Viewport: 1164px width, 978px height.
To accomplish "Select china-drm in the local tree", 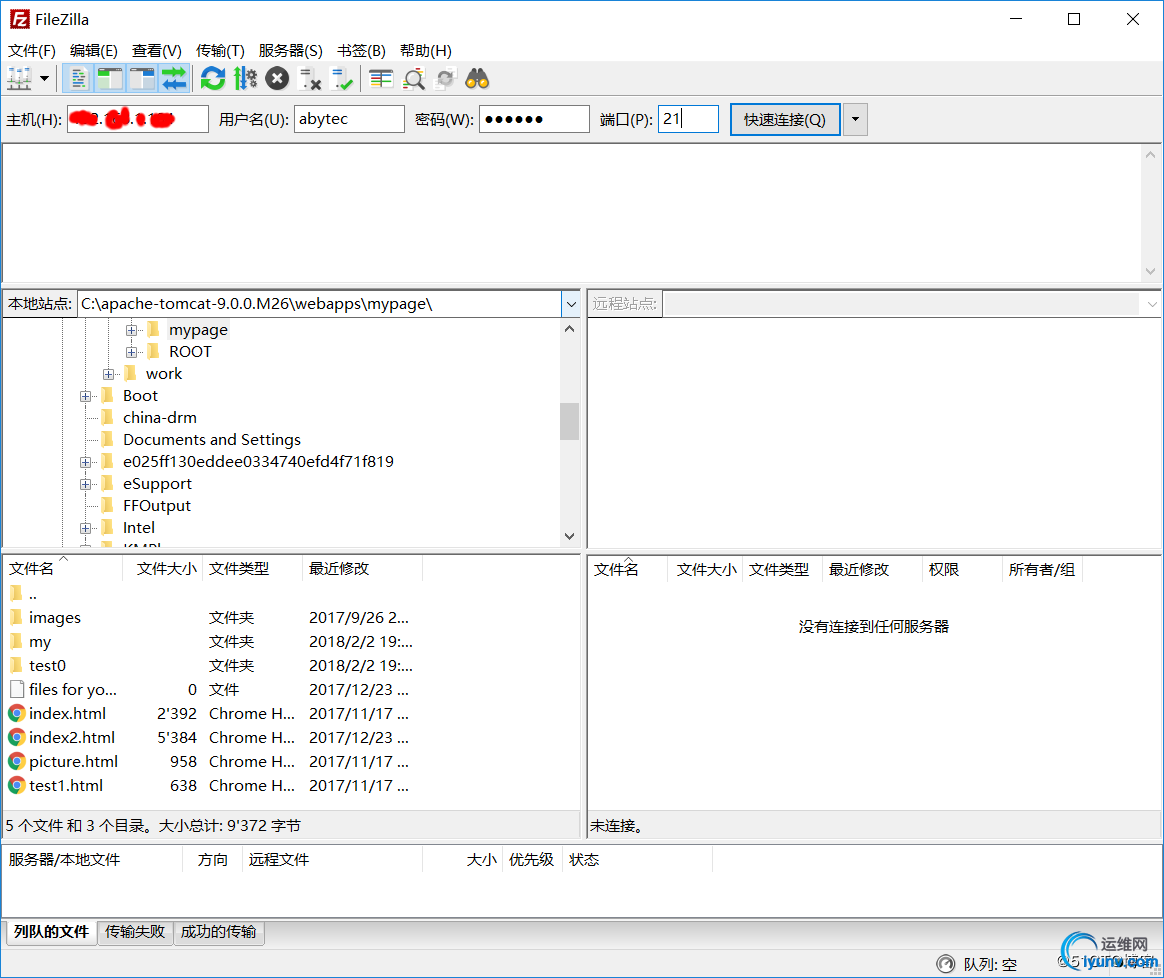I will pos(160,417).
